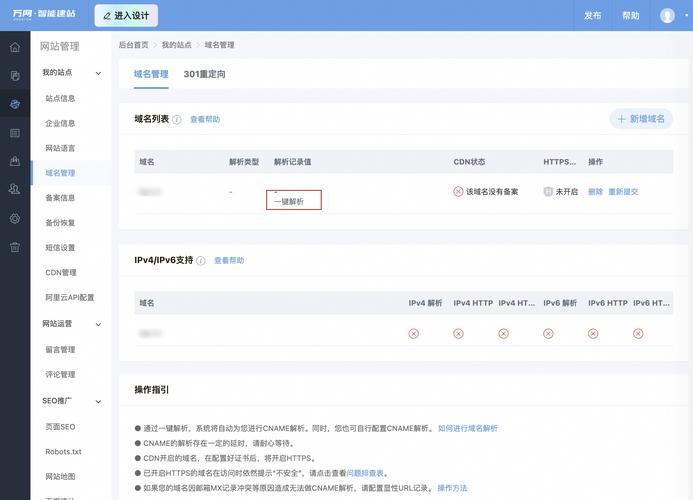Switch to the 301重定向 tab
The image size is (693, 500).
pyautogui.click(x=204, y=74)
